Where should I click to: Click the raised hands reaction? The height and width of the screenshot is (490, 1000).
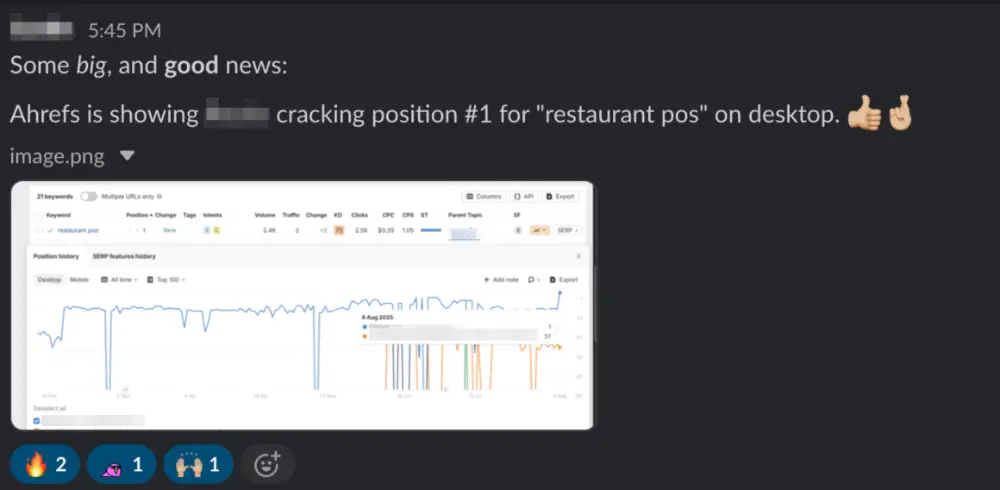(197, 463)
